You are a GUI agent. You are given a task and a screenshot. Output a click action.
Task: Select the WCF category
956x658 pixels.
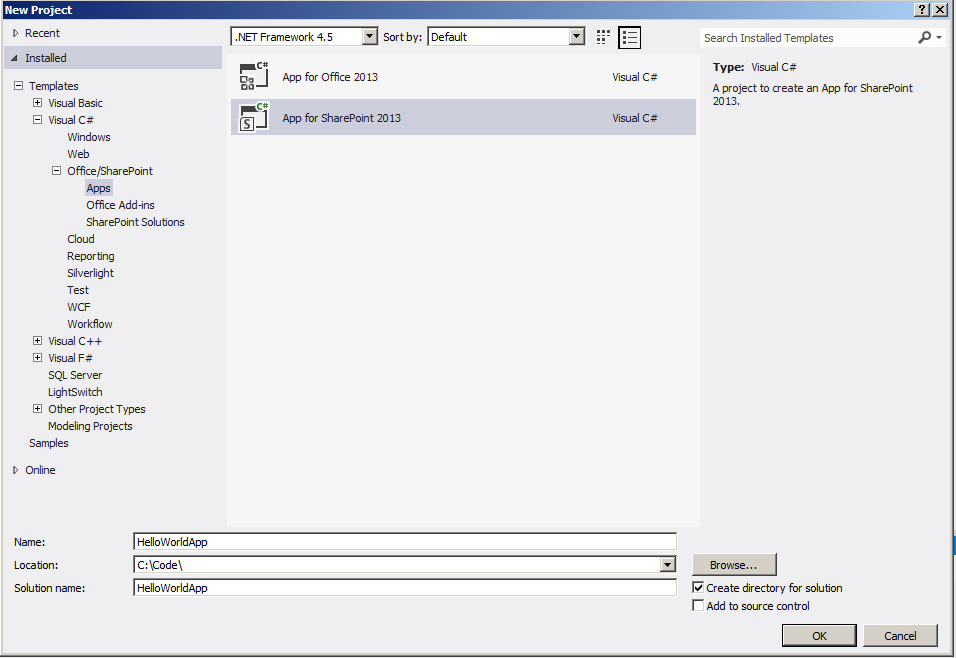click(79, 307)
